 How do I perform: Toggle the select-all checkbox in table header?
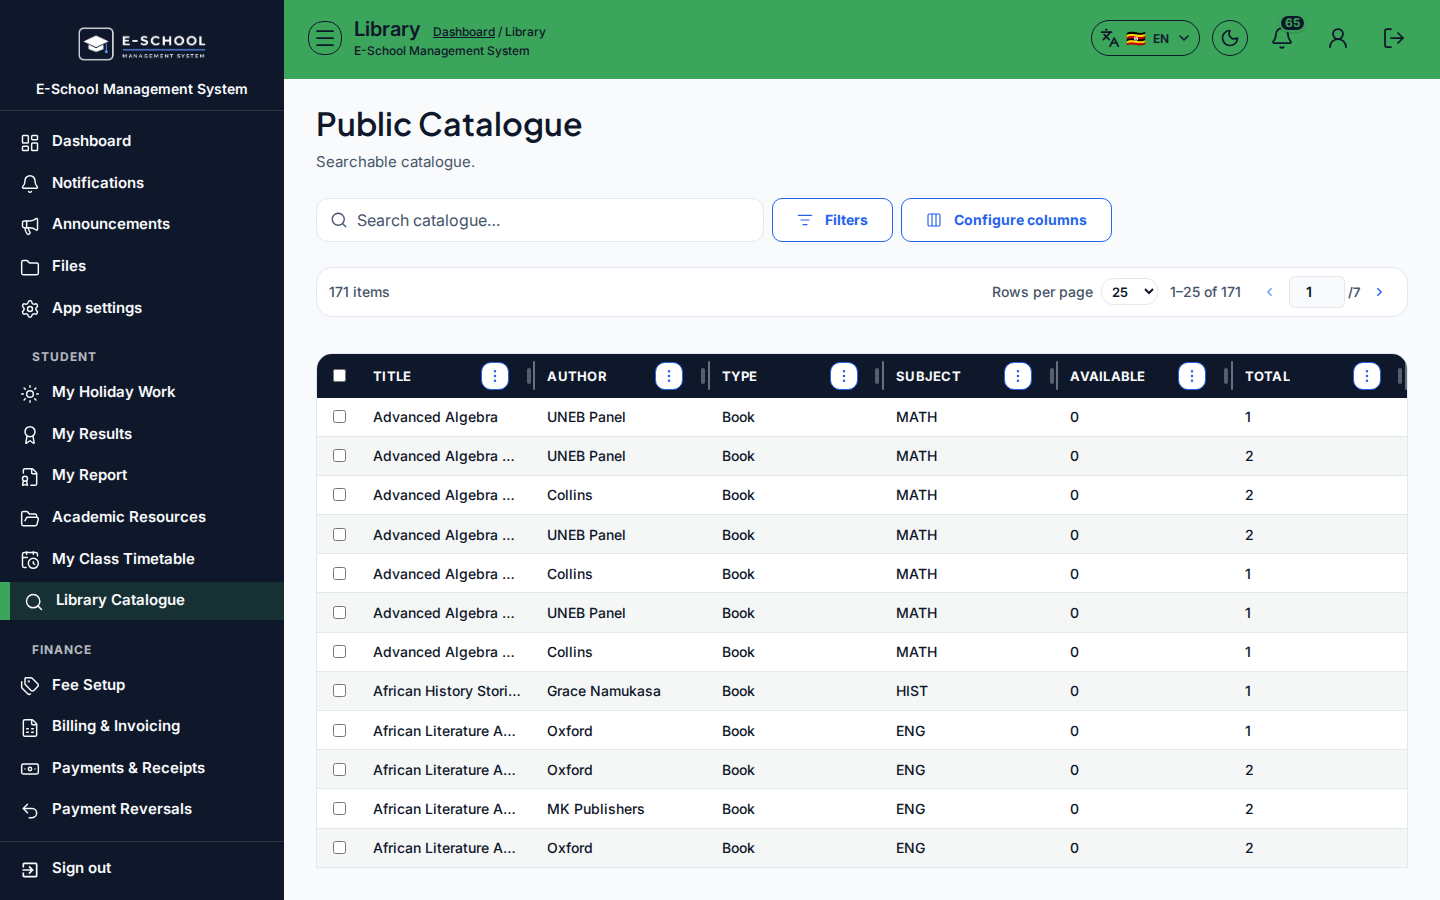[340, 376]
